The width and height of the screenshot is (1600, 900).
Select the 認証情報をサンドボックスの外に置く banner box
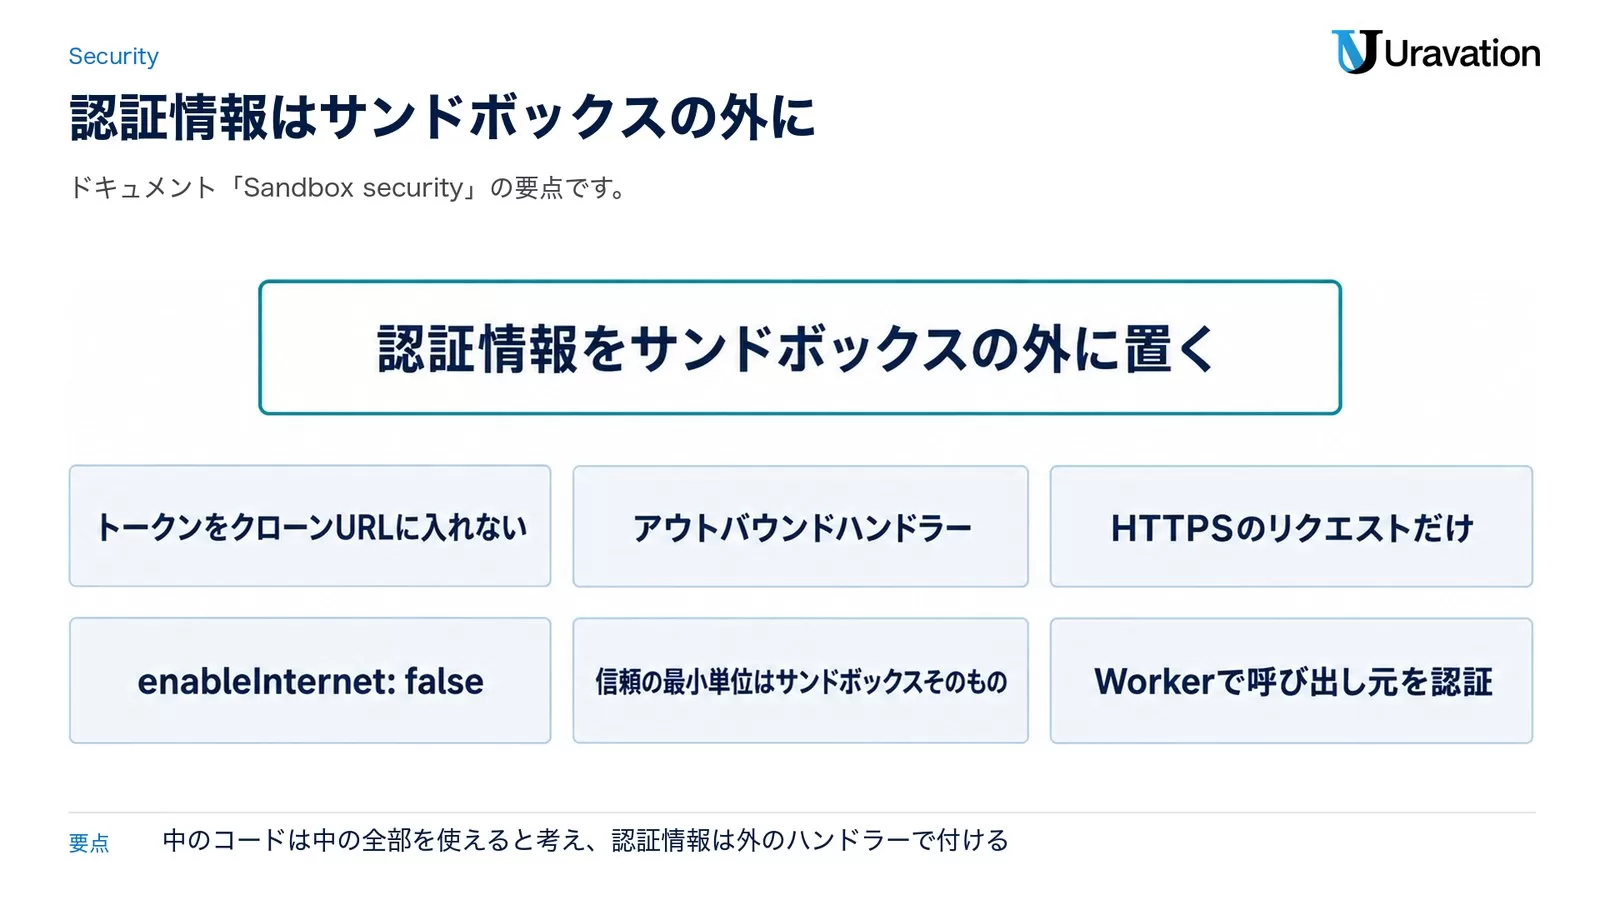click(x=800, y=347)
